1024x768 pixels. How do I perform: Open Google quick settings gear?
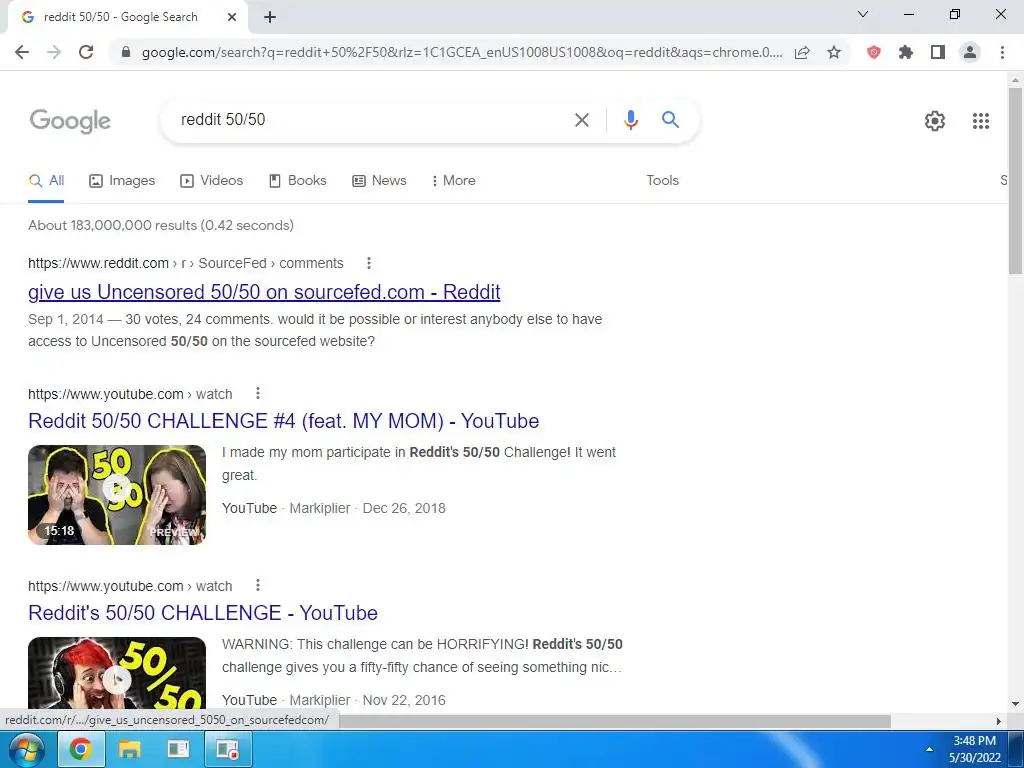935,121
